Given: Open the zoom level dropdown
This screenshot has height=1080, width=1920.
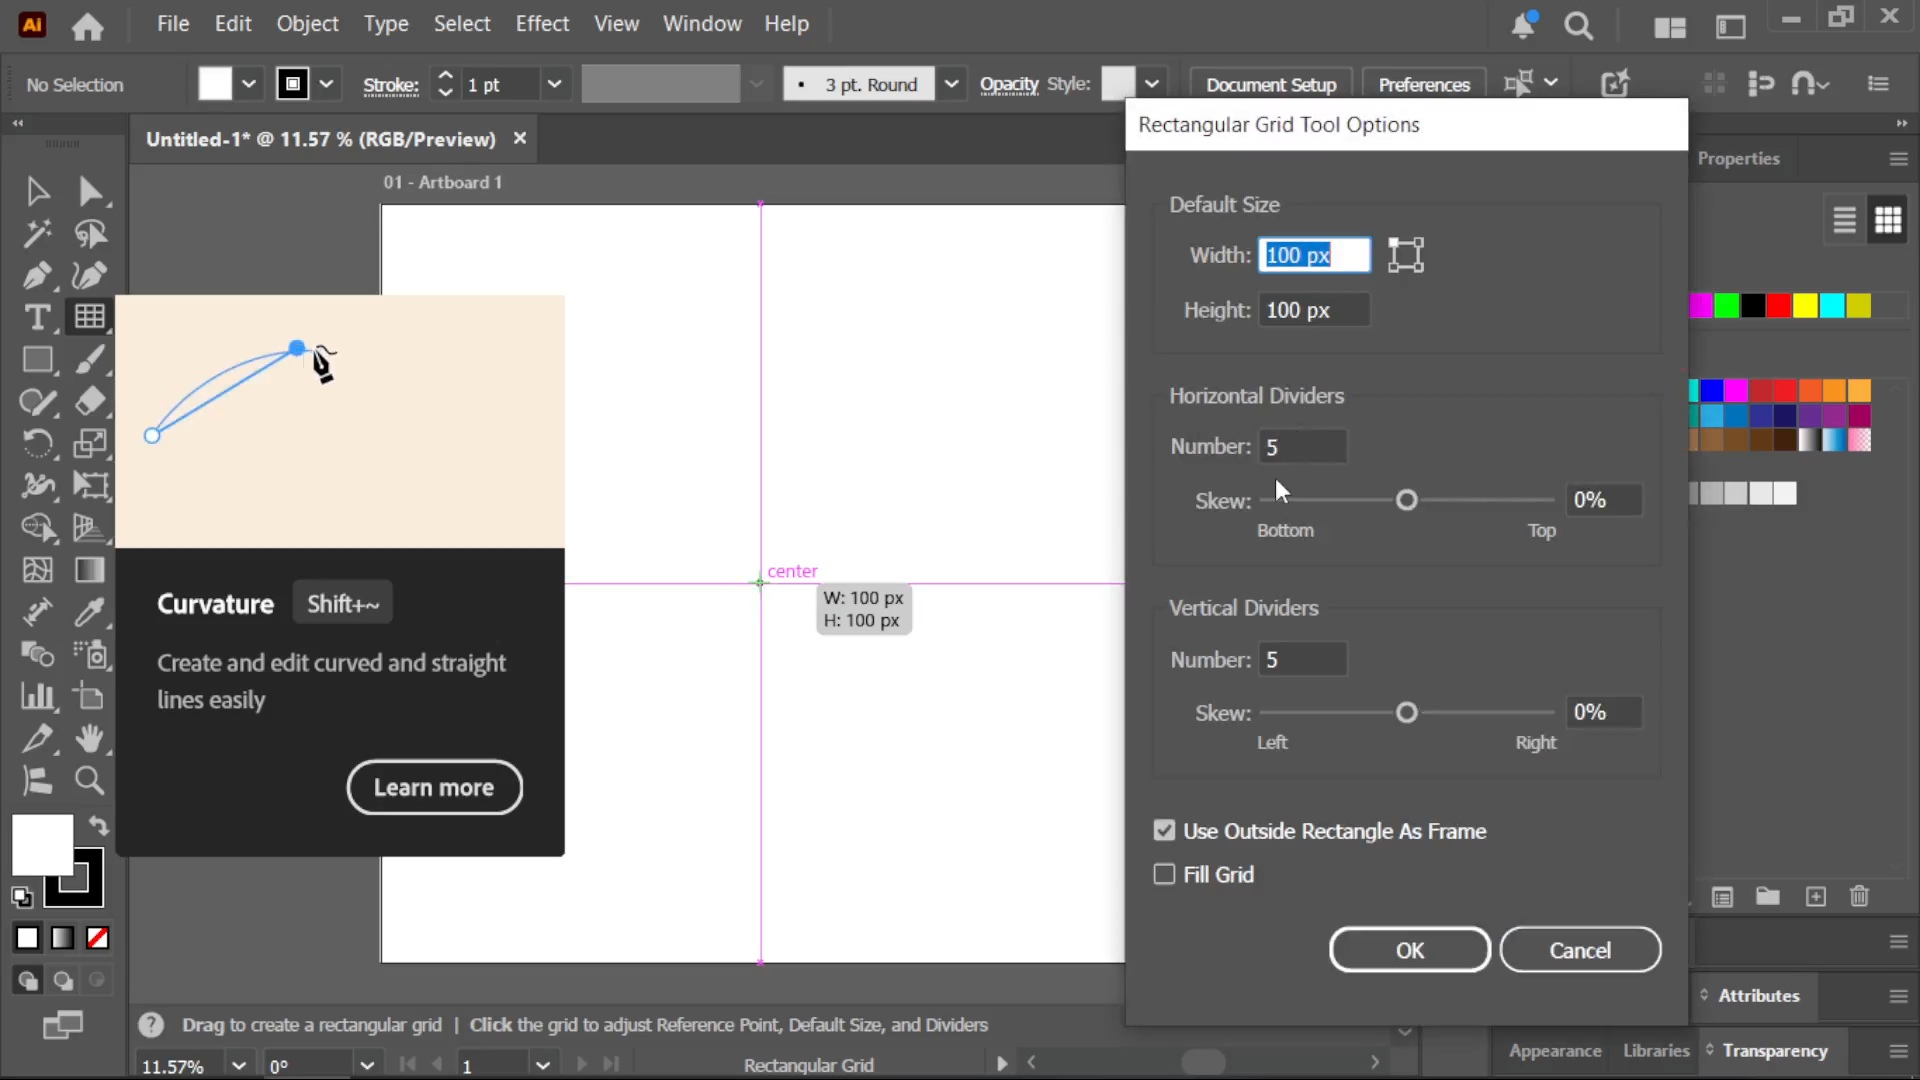Looking at the screenshot, I should pyautogui.click(x=238, y=1066).
